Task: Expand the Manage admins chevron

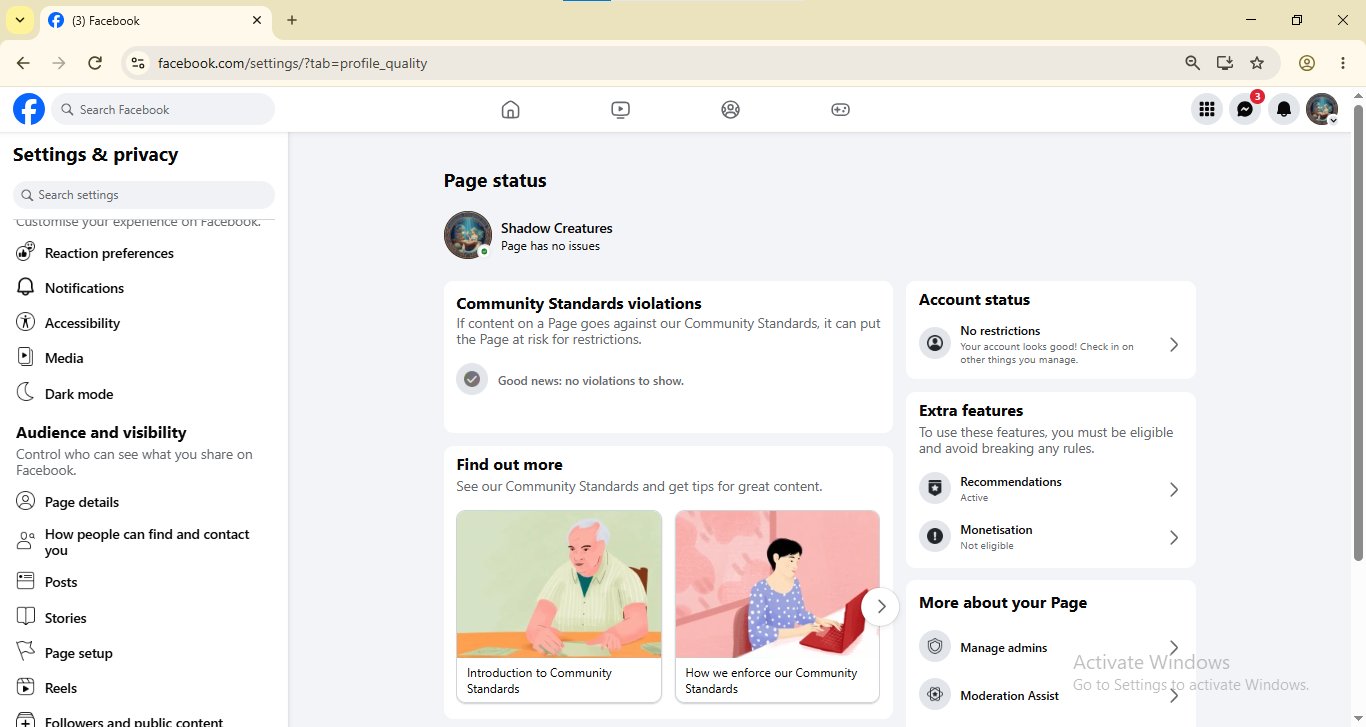Action: tap(1174, 647)
